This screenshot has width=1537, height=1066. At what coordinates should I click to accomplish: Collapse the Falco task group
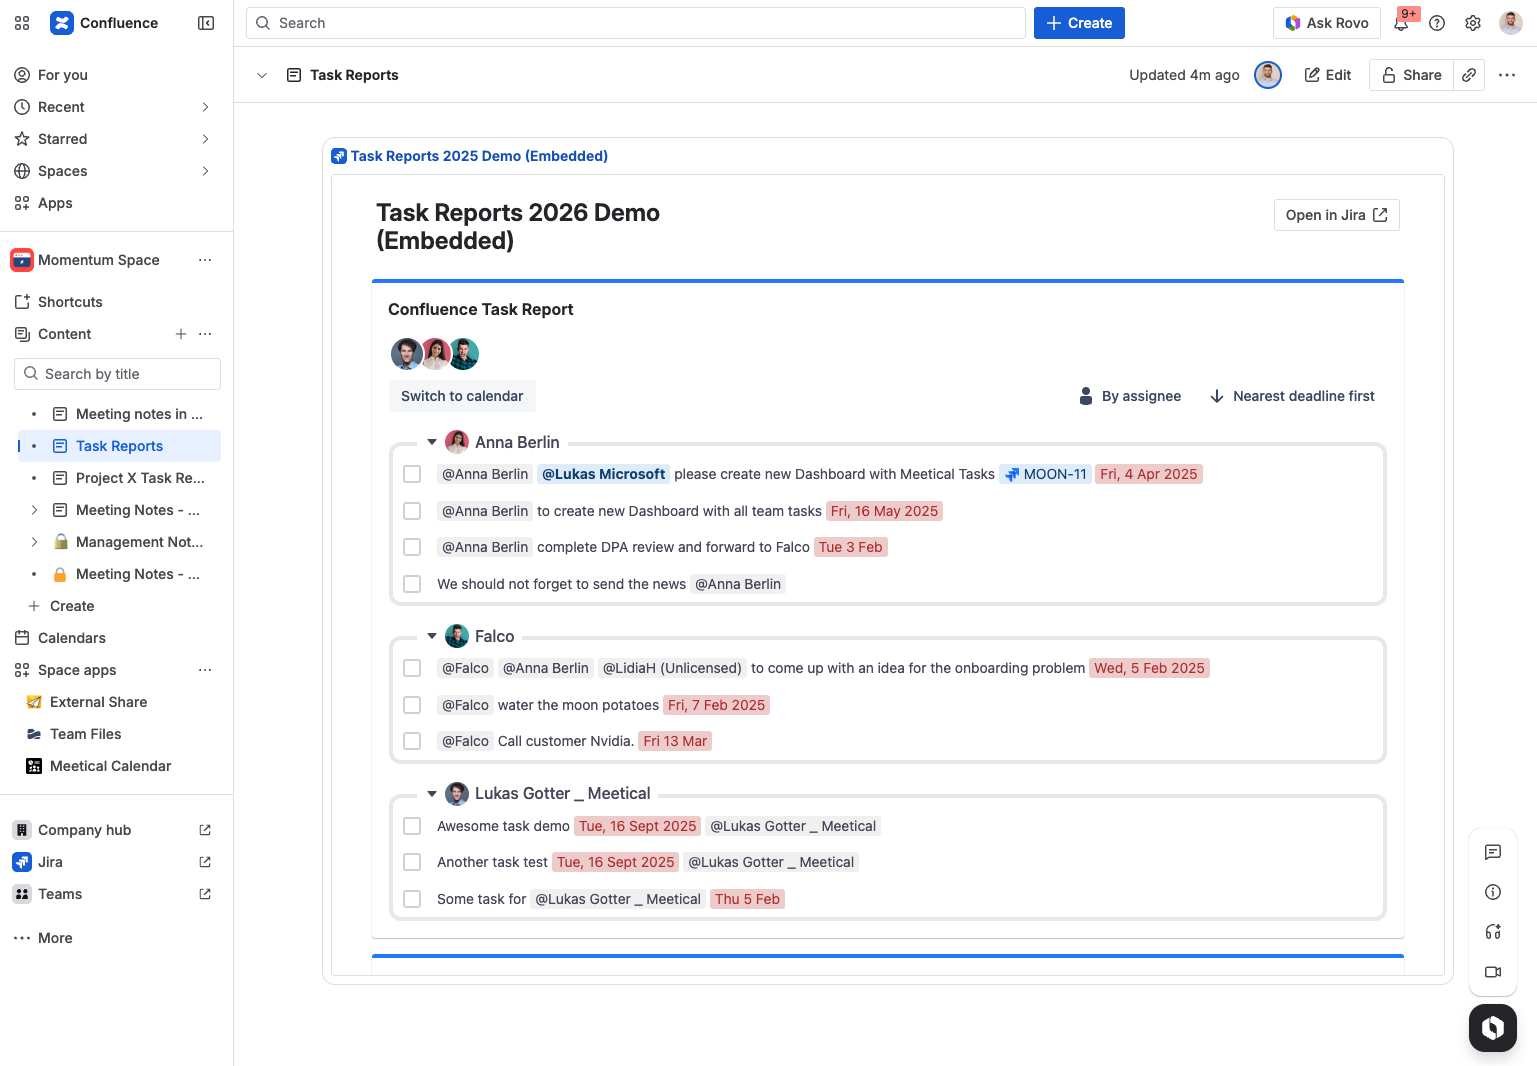[x=432, y=636]
